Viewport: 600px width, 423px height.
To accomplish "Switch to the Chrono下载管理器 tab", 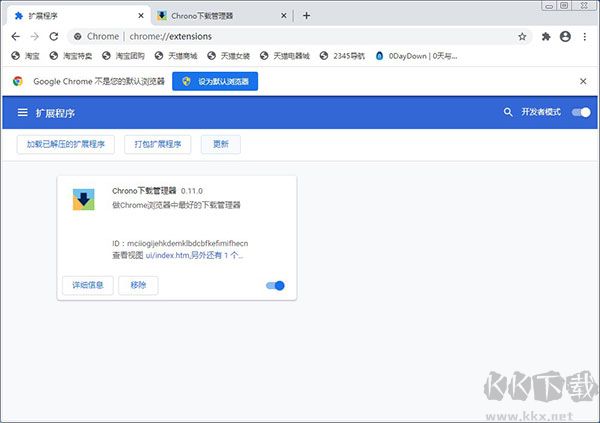I will pyautogui.click(x=215, y=15).
